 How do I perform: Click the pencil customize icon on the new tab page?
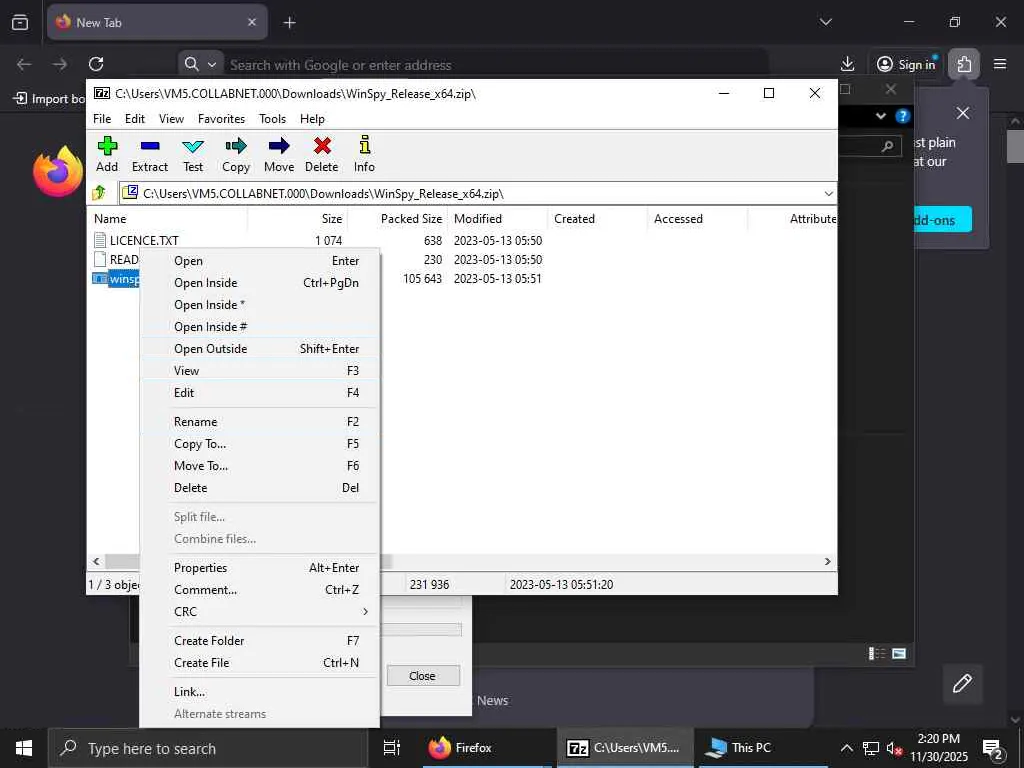(x=962, y=684)
